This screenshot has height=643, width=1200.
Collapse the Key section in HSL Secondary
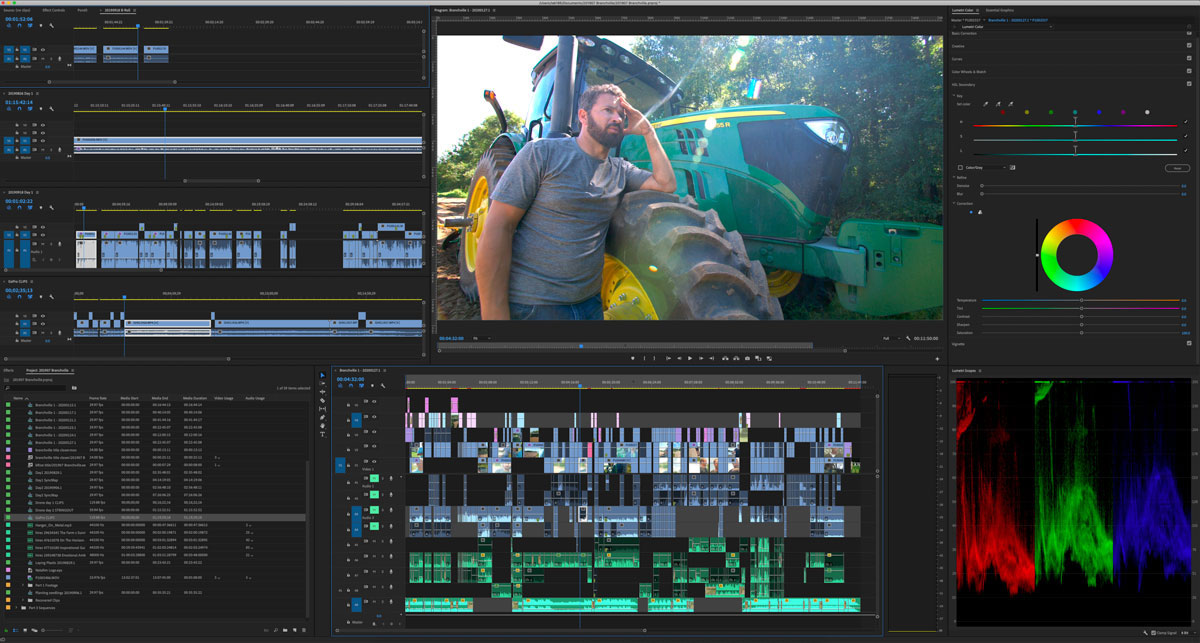(x=954, y=96)
